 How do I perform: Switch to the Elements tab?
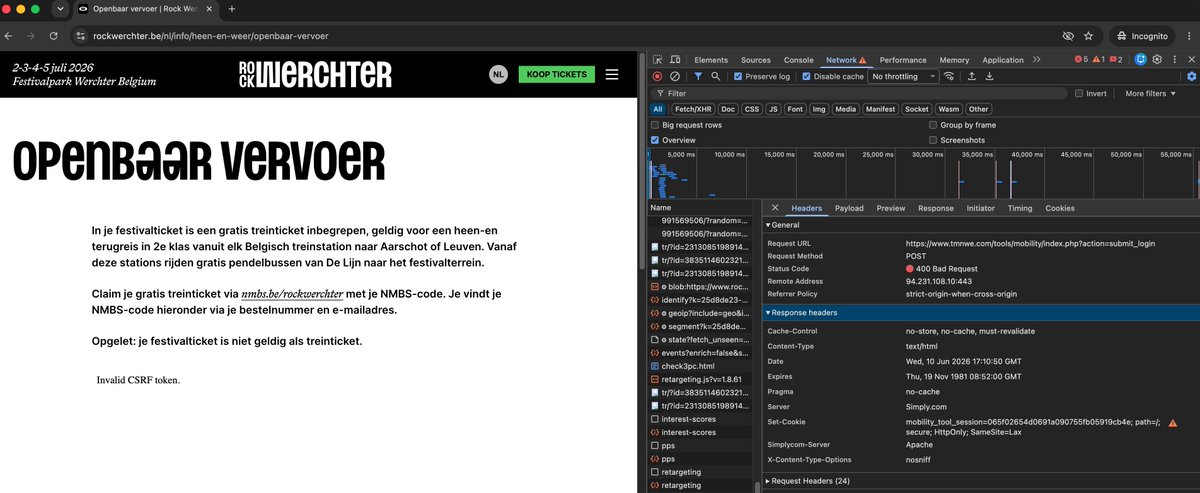(711, 60)
